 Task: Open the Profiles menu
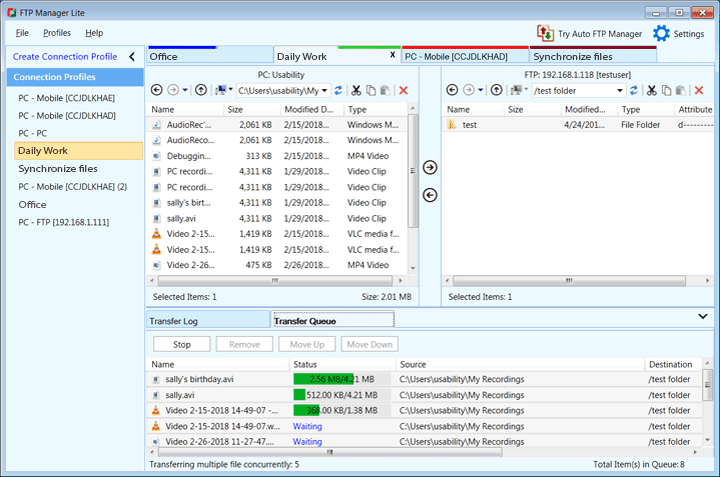coord(57,33)
